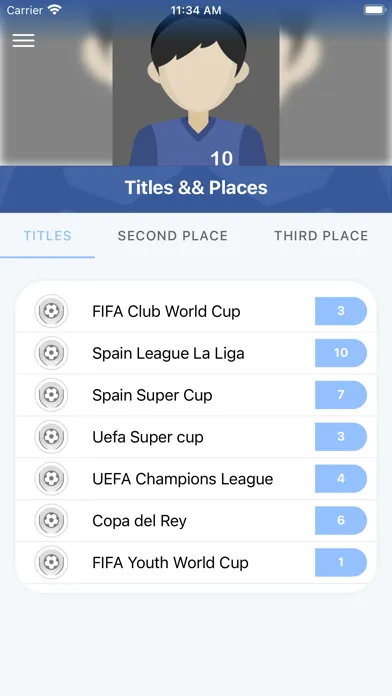Tap the player avatar with number 10

(x=196, y=89)
